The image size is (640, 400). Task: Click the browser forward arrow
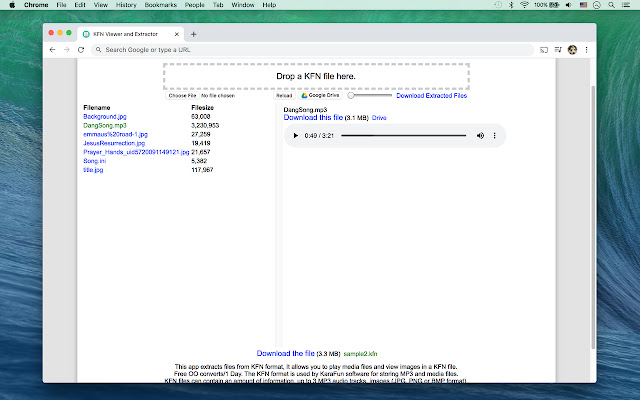point(67,50)
